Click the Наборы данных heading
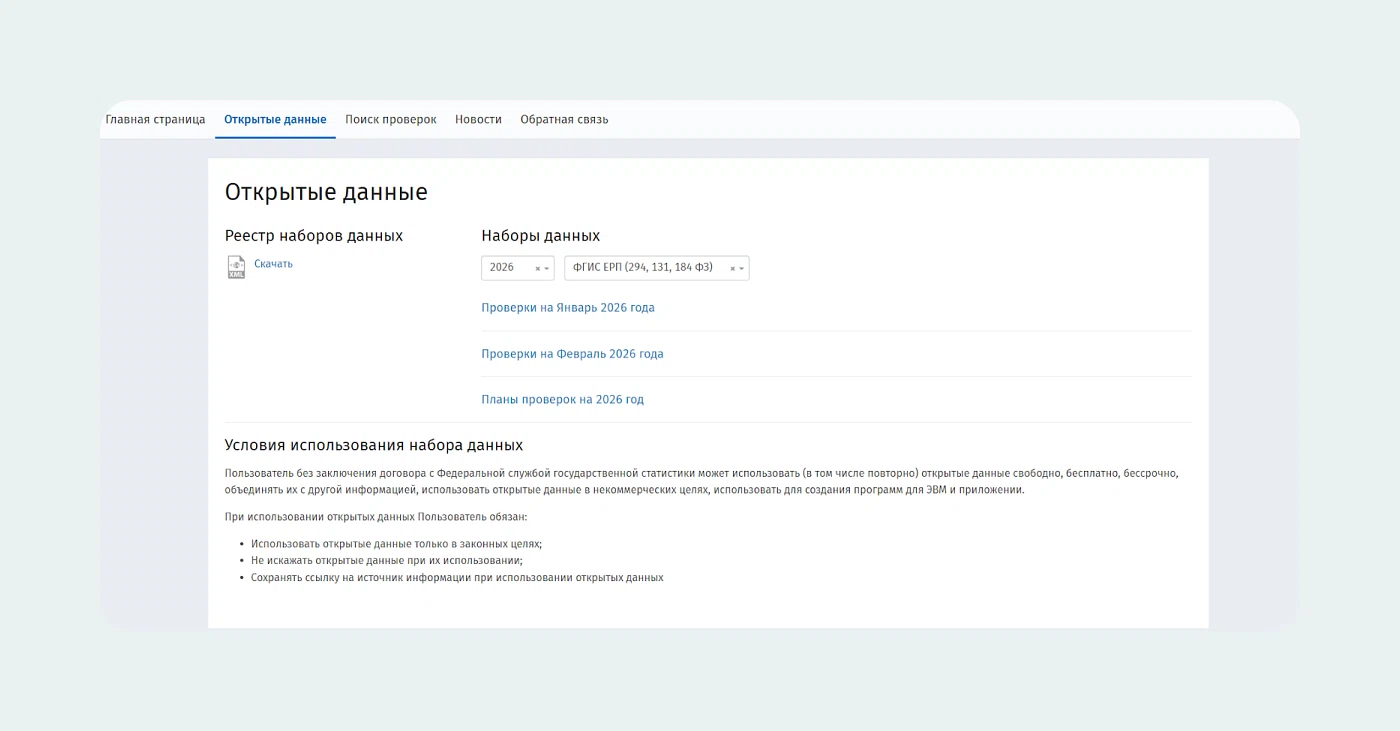Image resolution: width=1400 pixels, height=731 pixels. coord(540,236)
